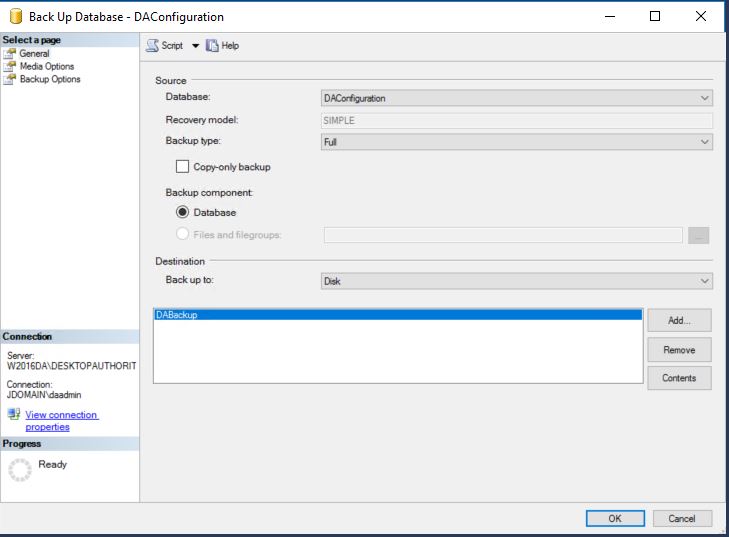Click the Backup Options page icon

tap(10, 79)
